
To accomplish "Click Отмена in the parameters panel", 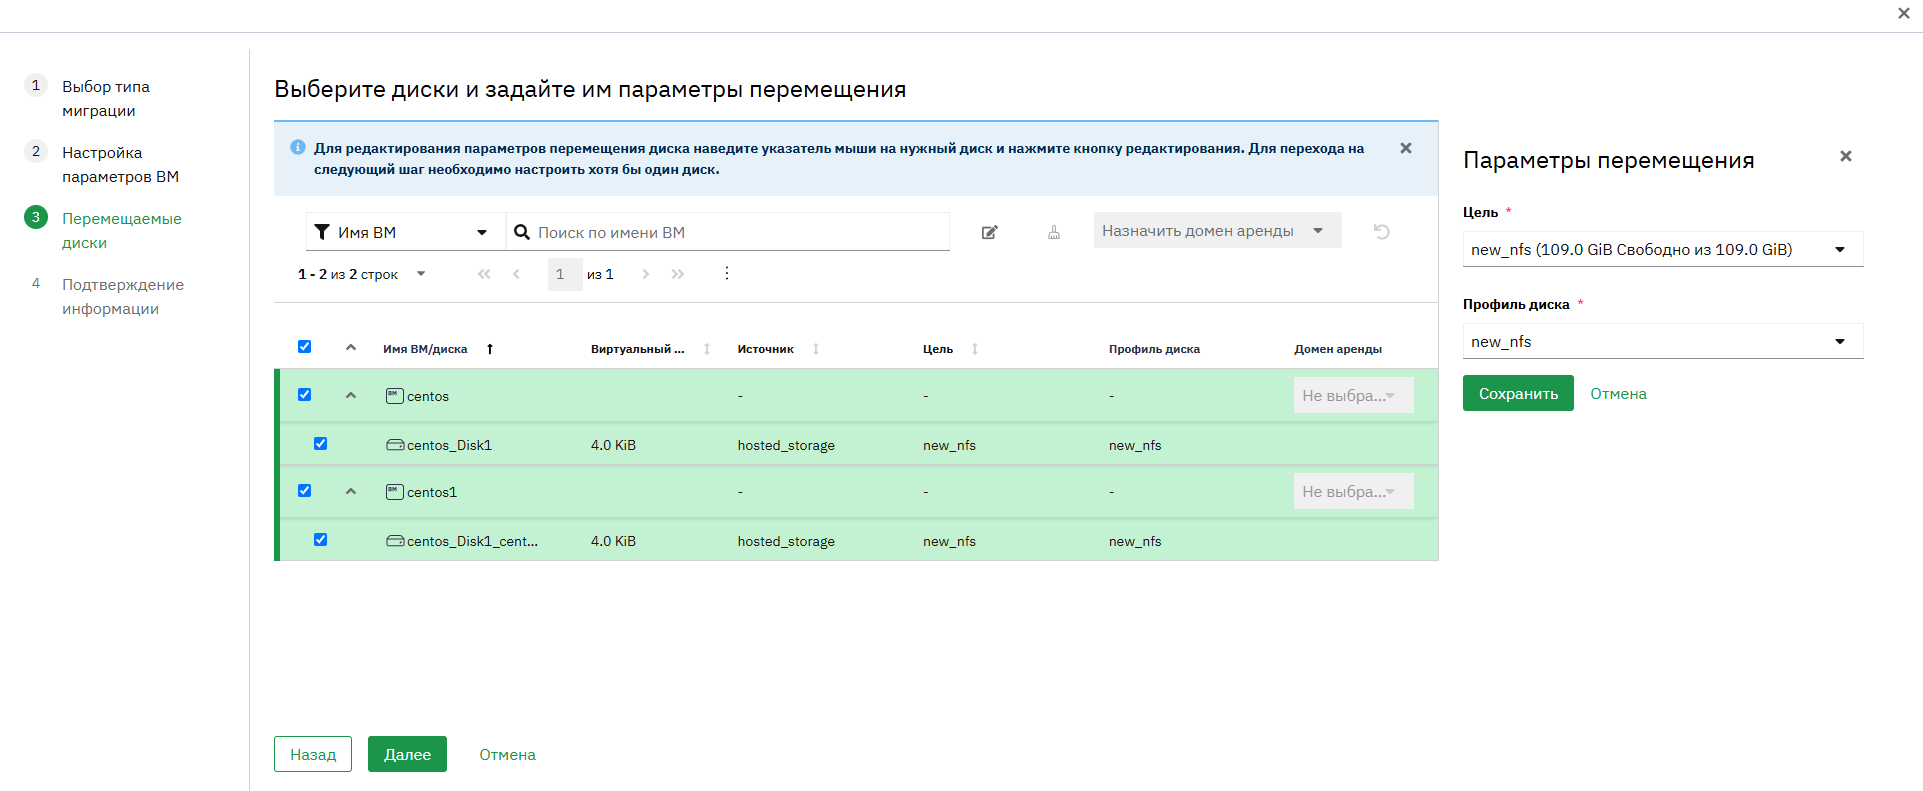I will 1618,394.
